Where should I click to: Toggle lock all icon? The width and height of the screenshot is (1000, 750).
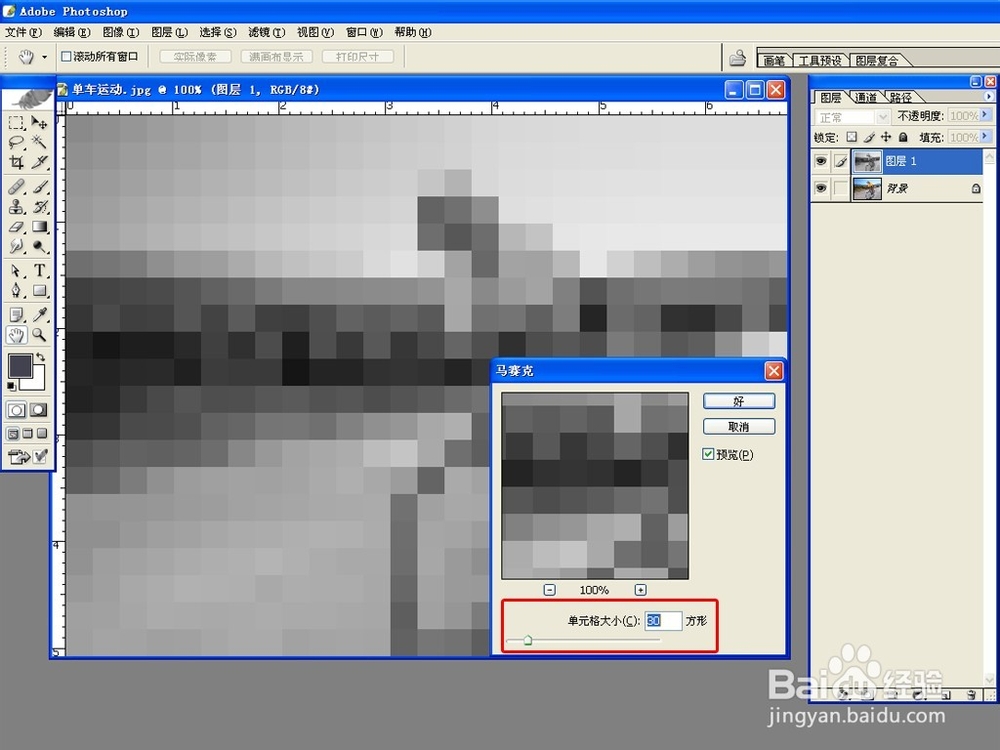tap(902, 136)
